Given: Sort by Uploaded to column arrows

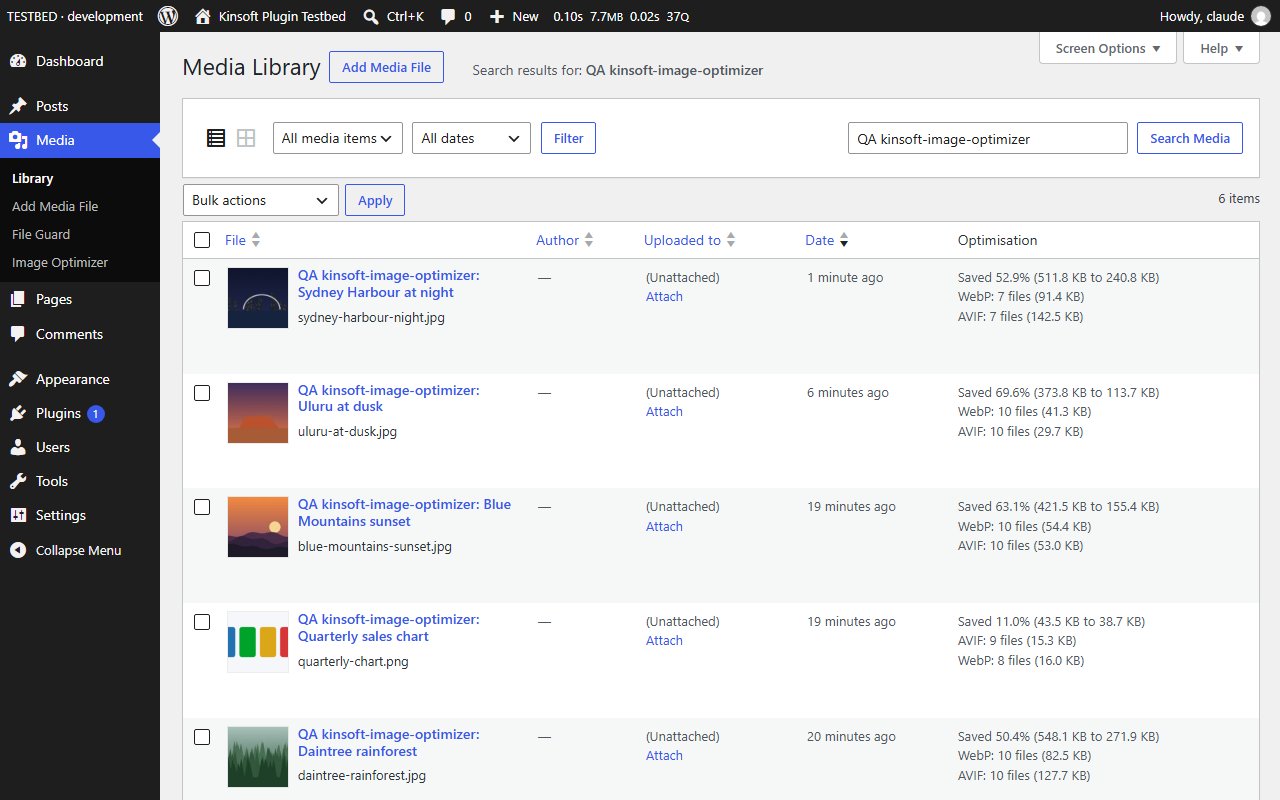Looking at the screenshot, I should coord(731,240).
